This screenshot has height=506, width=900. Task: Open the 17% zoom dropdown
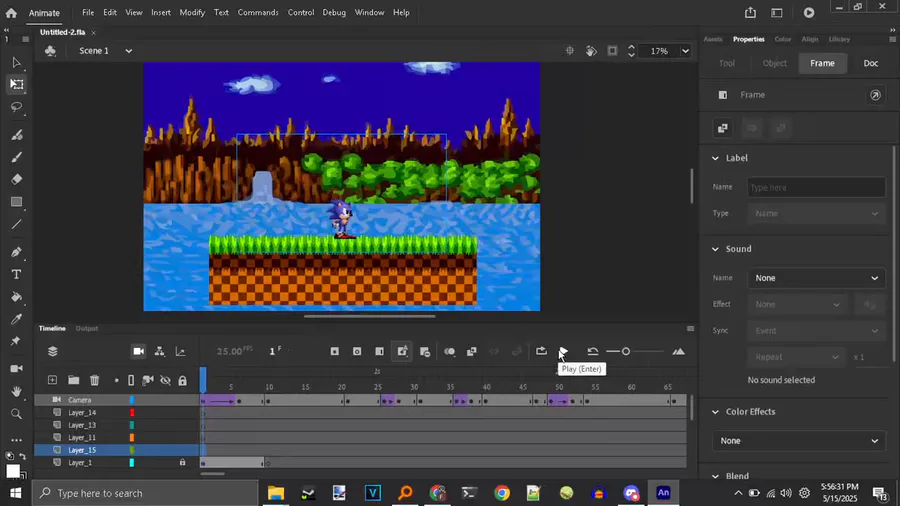tap(685, 51)
